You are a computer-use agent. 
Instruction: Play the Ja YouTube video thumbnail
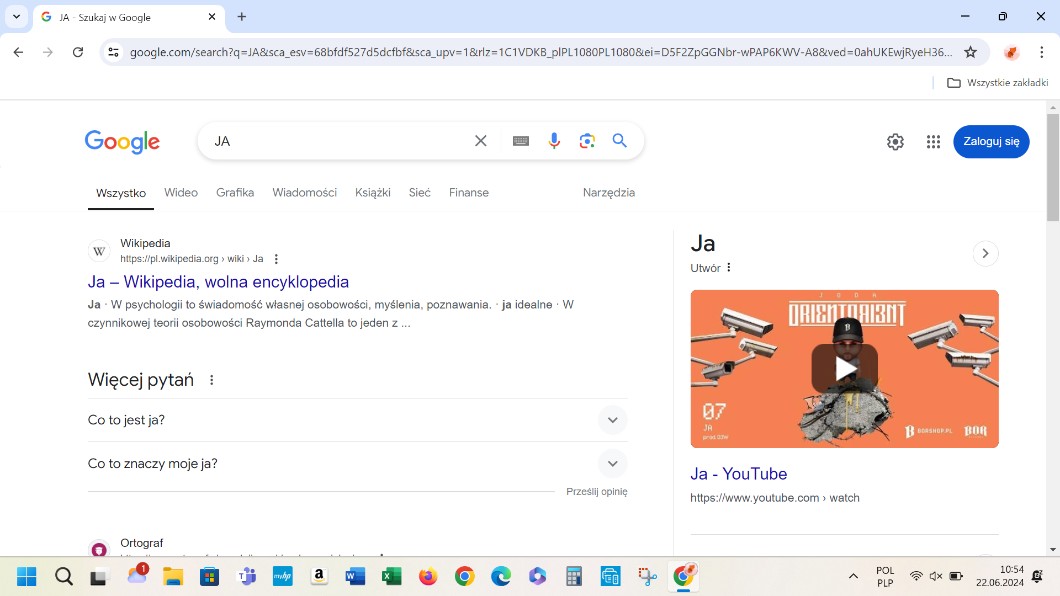[x=844, y=369]
